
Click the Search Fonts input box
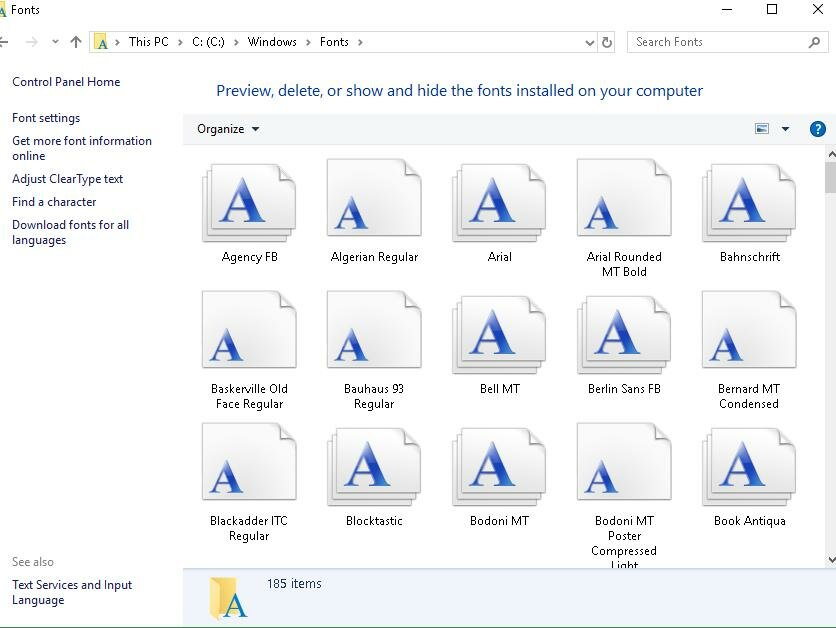click(x=718, y=42)
